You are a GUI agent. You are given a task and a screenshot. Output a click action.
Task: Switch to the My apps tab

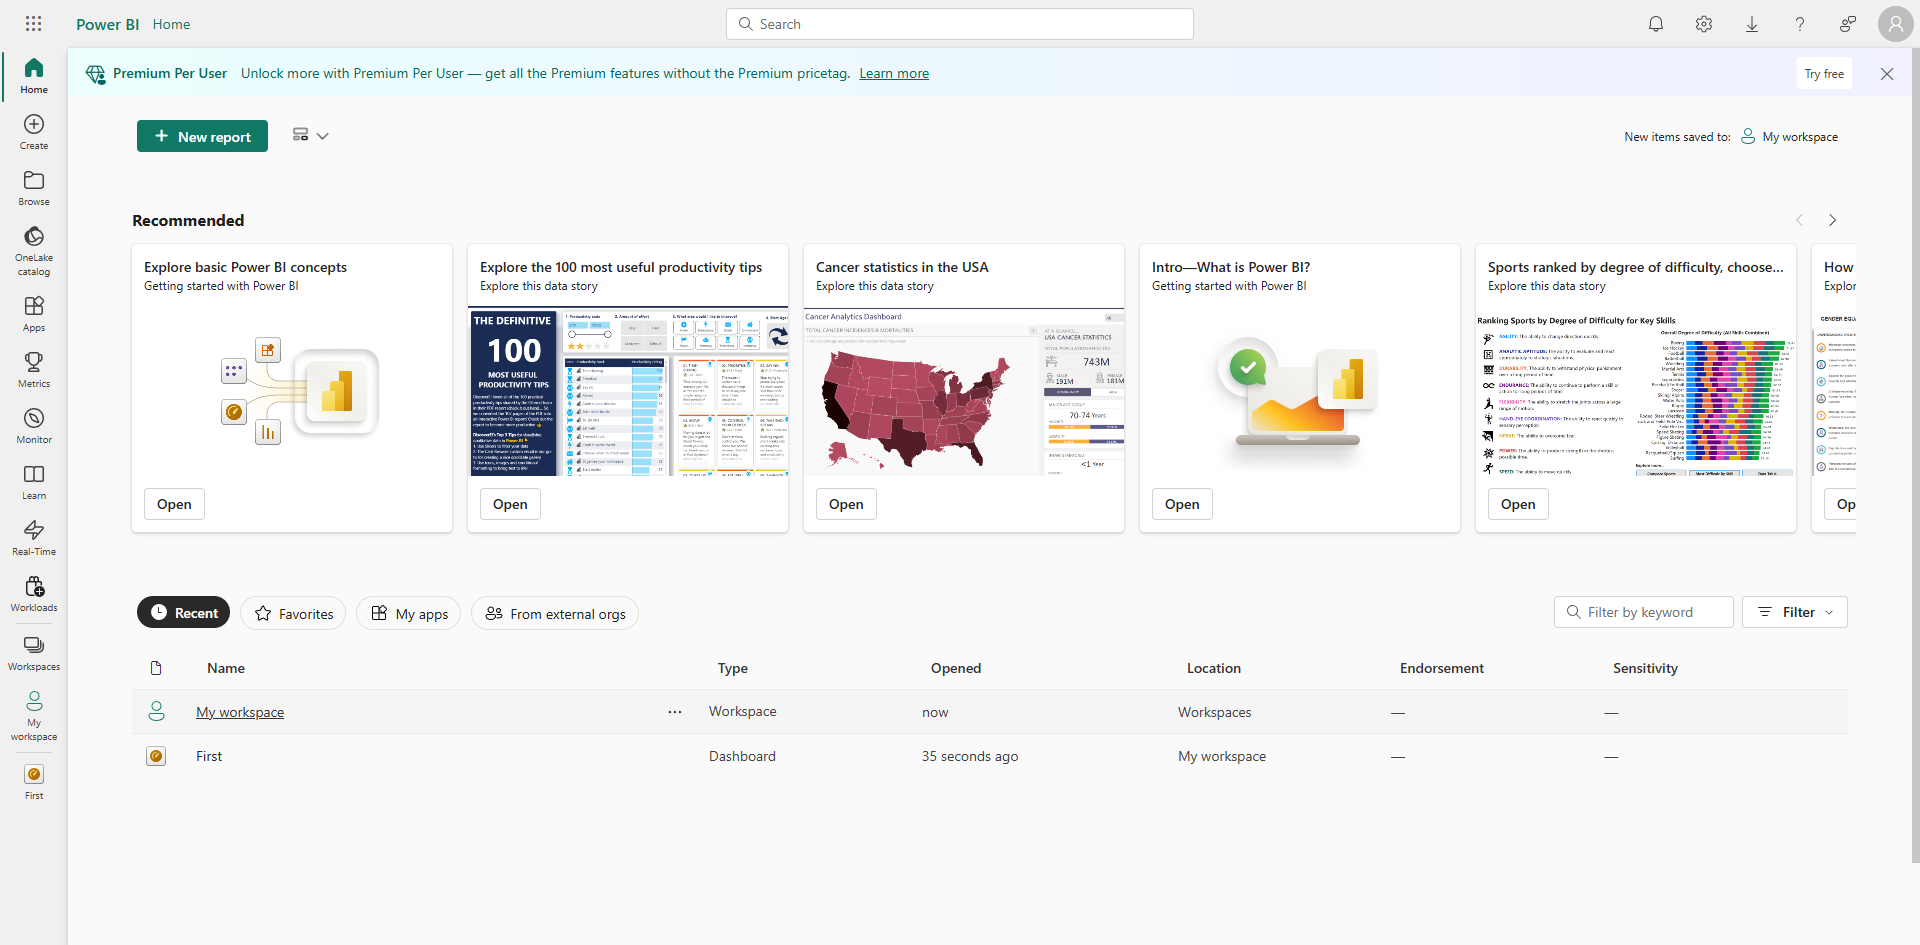pos(409,613)
